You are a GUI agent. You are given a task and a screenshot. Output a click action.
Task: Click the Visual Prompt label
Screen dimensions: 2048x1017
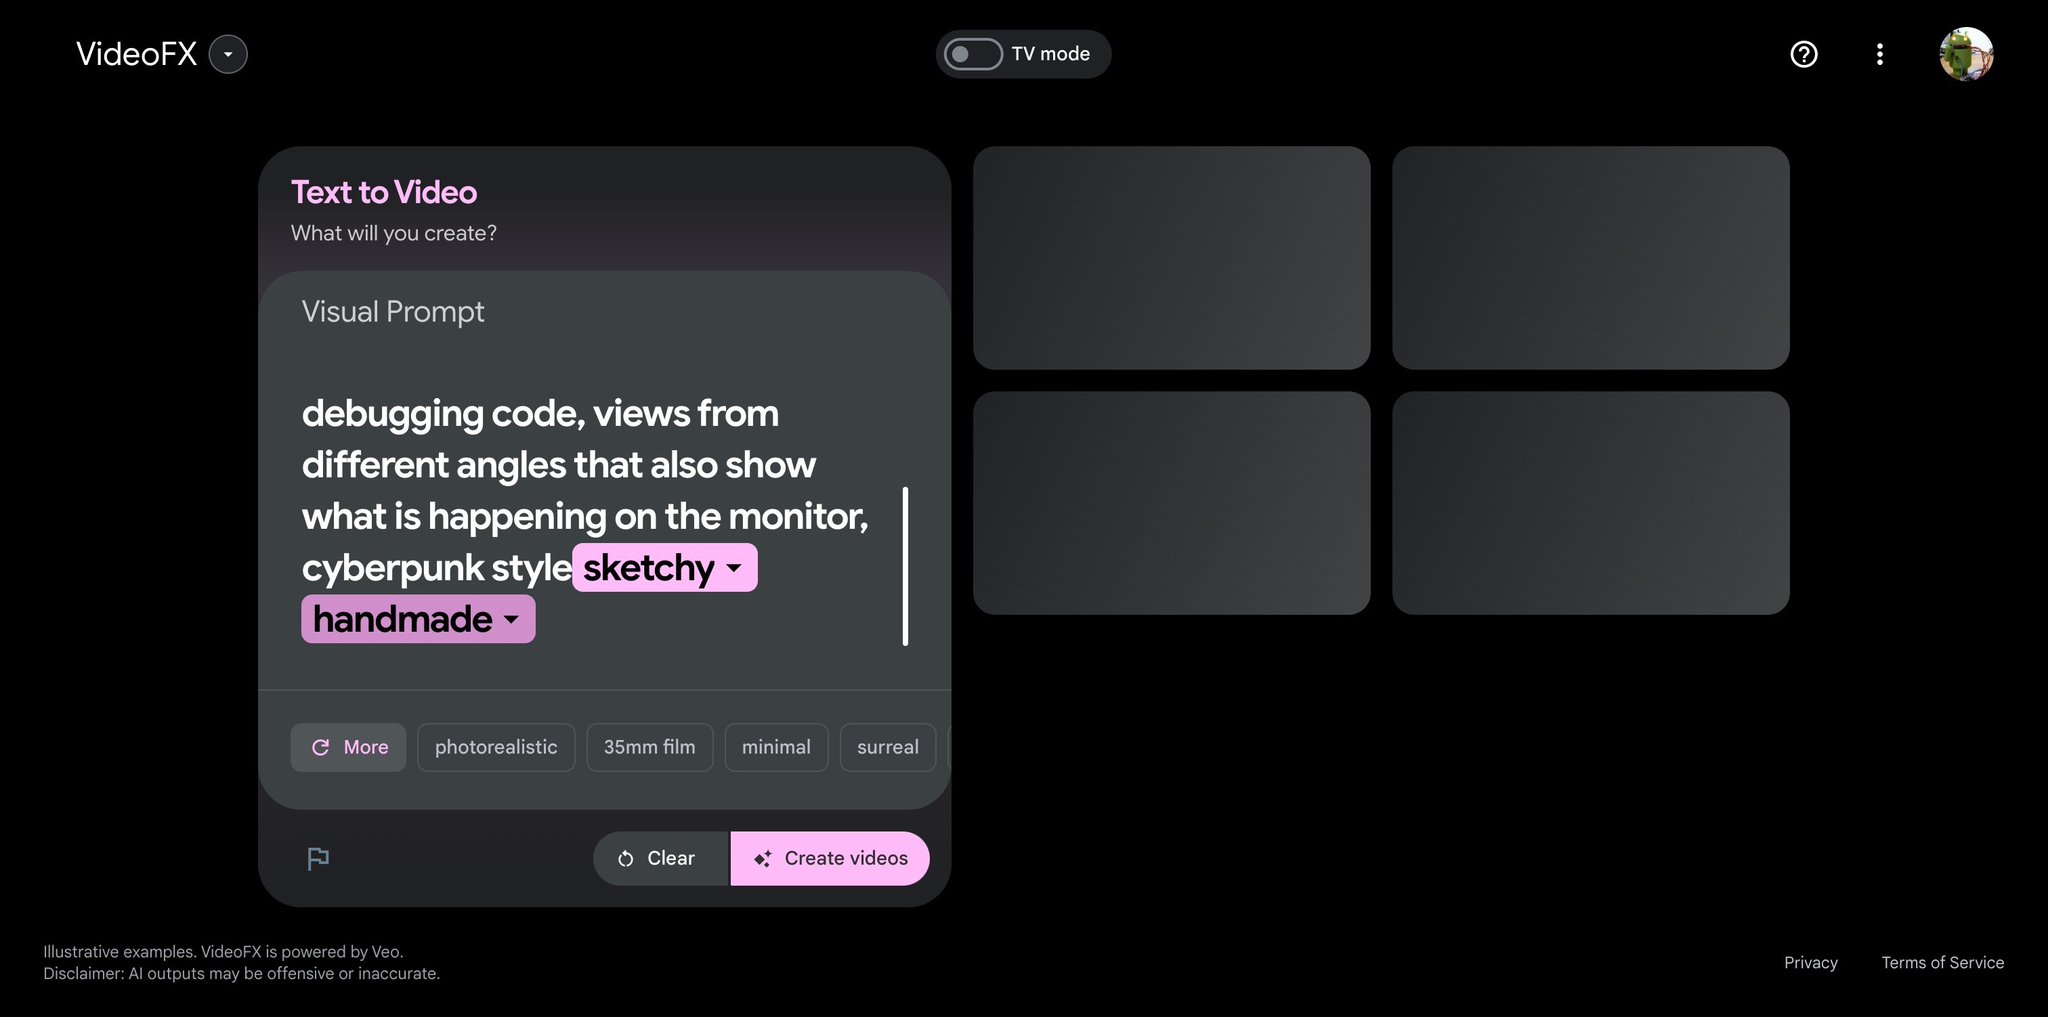pyautogui.click(x=393, y=312)
